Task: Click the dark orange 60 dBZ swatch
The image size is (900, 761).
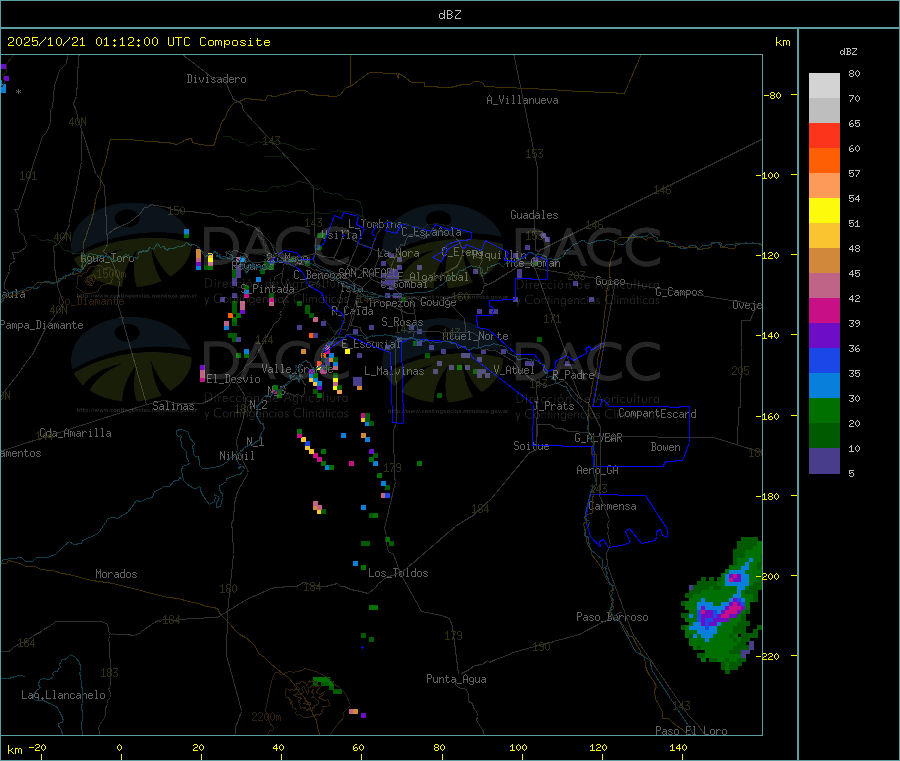Action: (x=824, y=161)
